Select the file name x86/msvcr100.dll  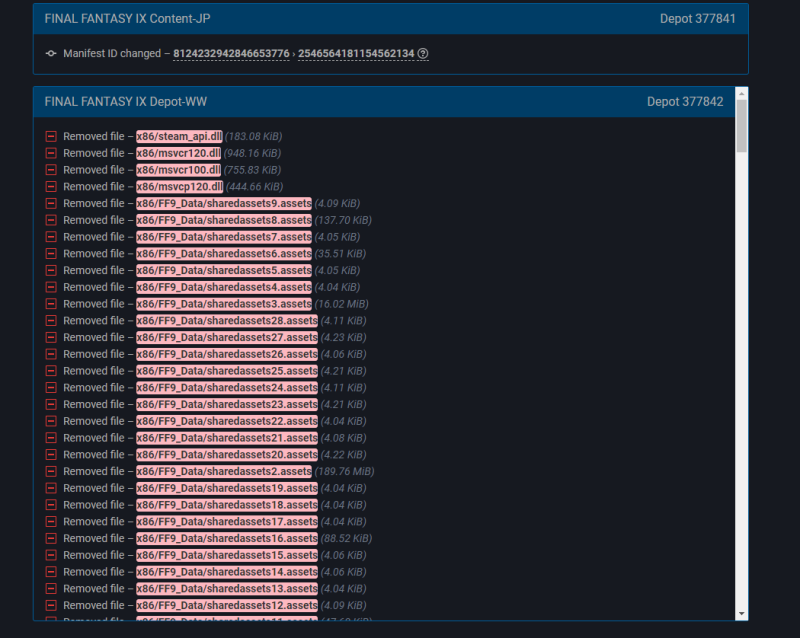[x=179, y=170]
